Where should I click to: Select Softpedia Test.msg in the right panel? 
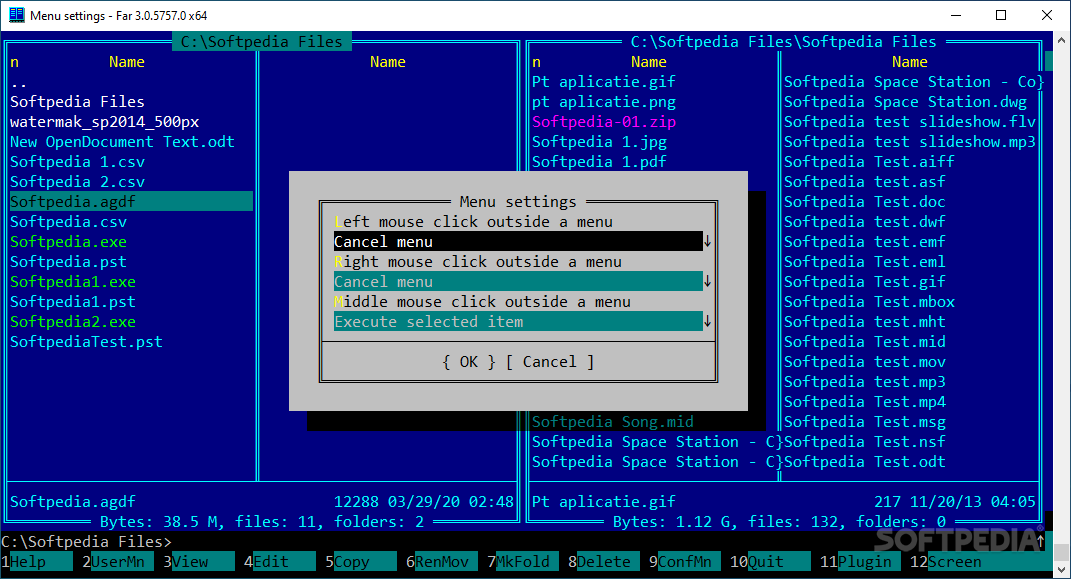[x=865, y=421]
